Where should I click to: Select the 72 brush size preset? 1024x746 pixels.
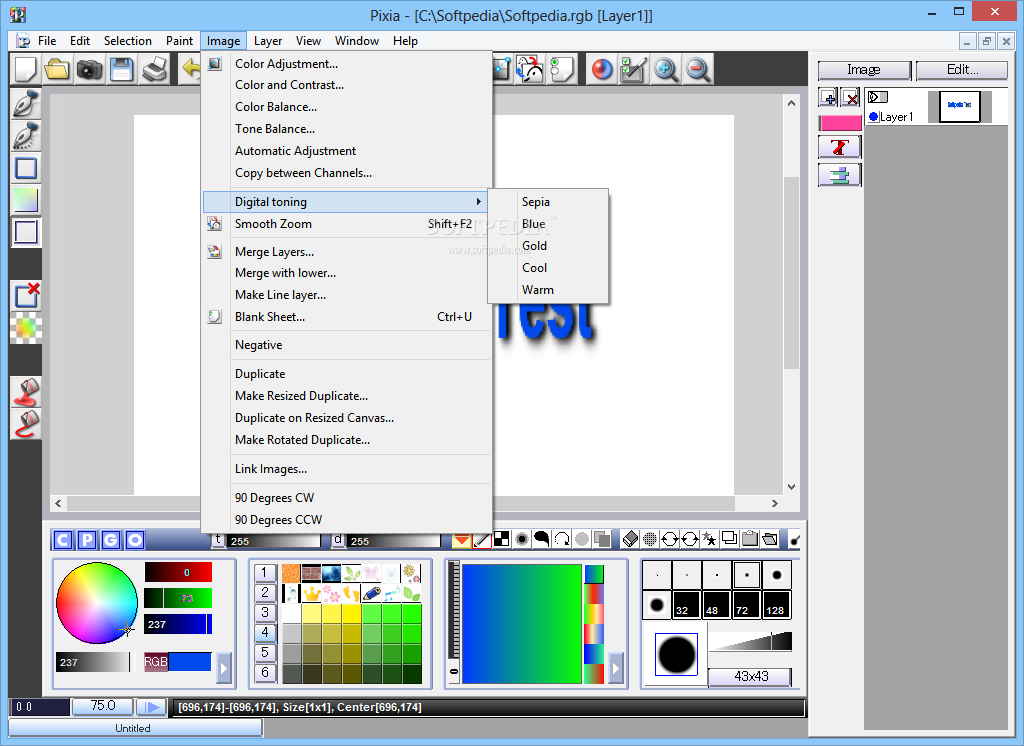click(x=746, y=605)
